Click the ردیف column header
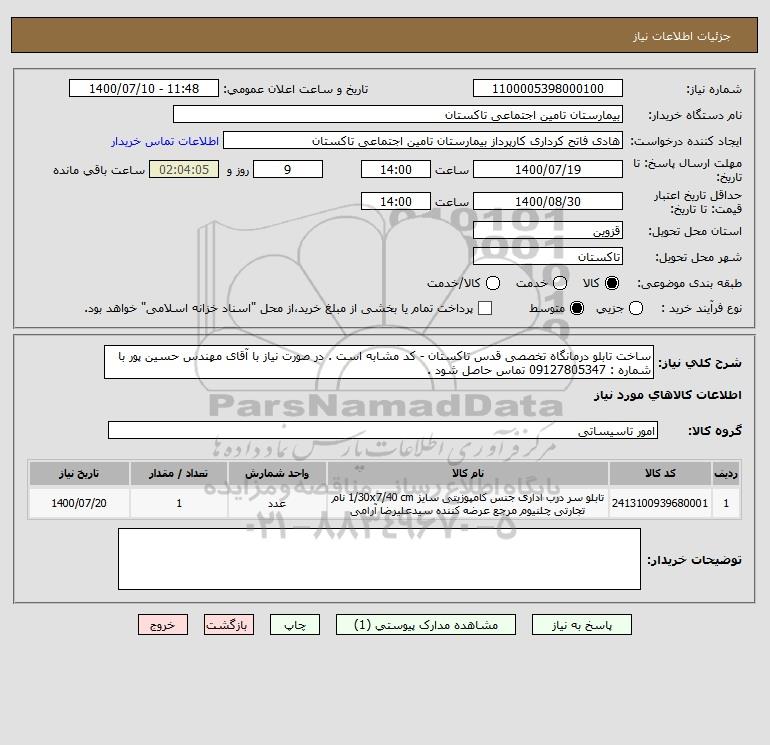 pos(726,473)
